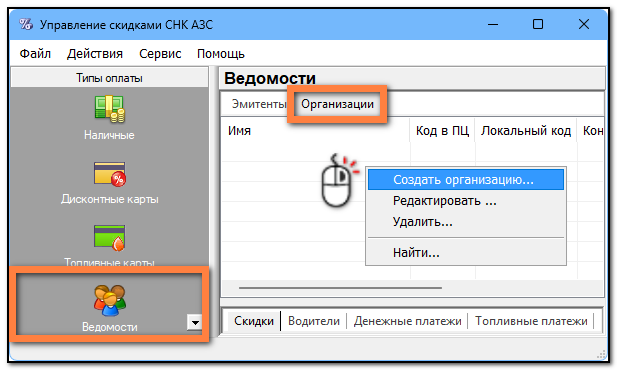Choose Найти in the context menu

pyautogui.click(x=466, y=253)
